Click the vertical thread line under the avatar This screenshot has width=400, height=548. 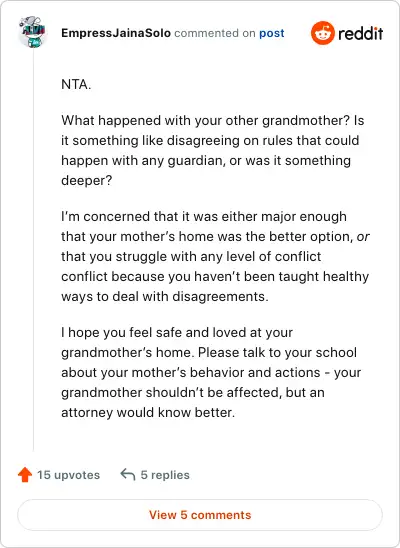34,250
